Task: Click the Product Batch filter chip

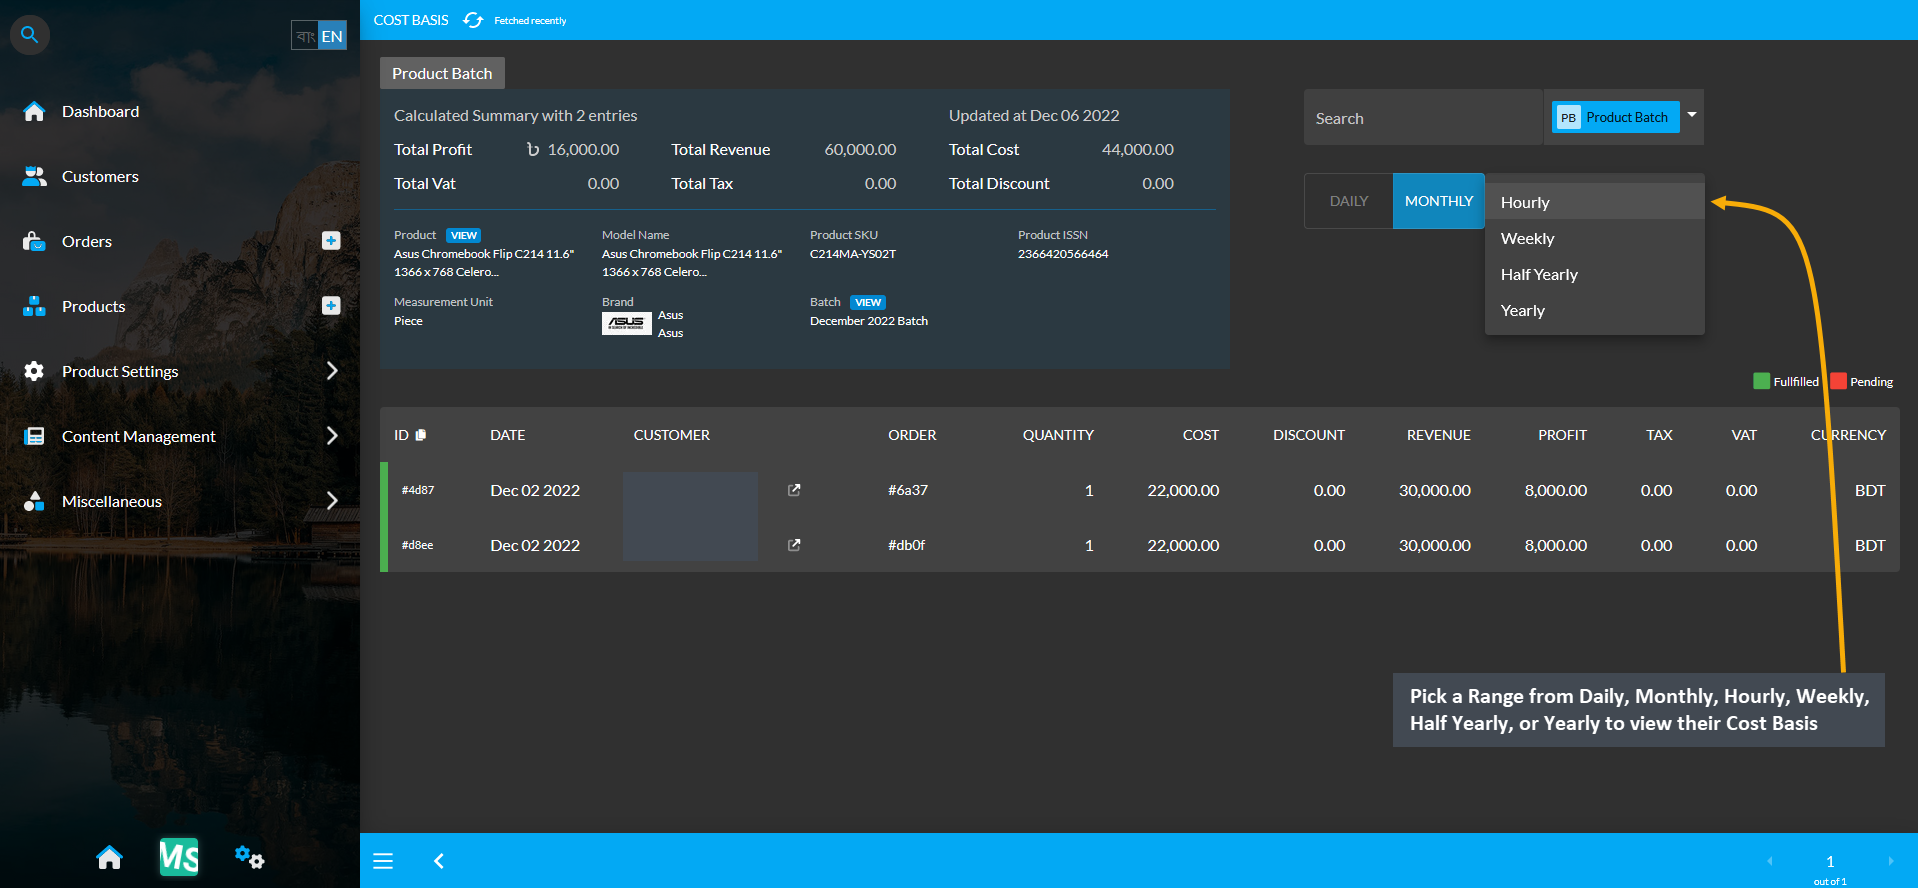Action: tap(1615, 117)
